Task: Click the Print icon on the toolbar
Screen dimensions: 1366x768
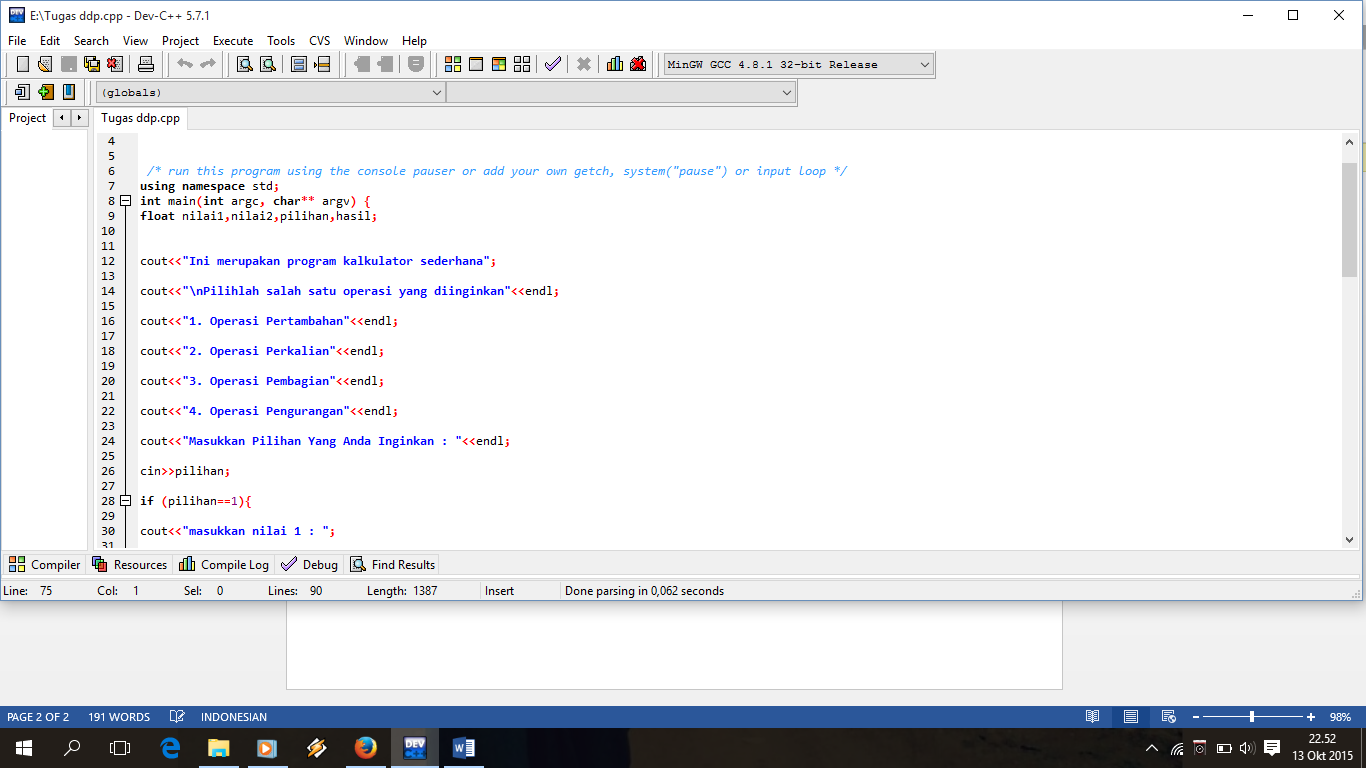Action: coord(144,63)
